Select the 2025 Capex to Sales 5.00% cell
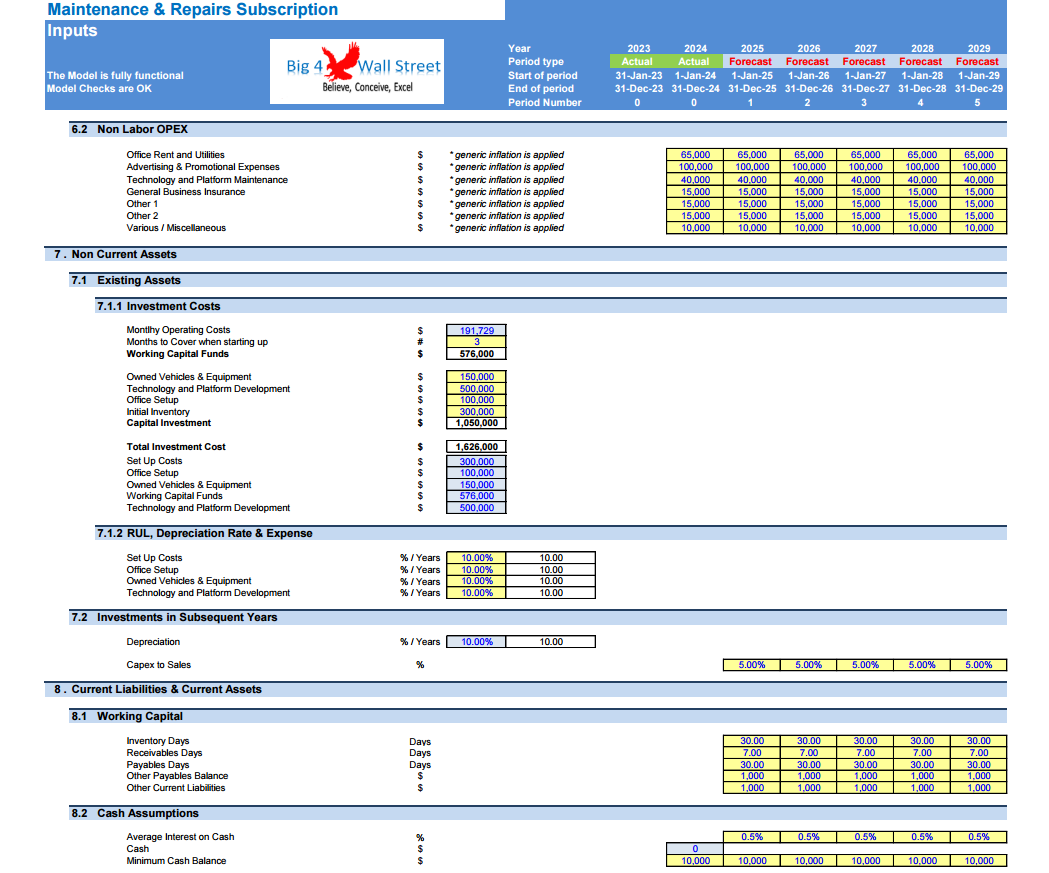This screenshot has width=1049, height=873. tap(752, 665)
